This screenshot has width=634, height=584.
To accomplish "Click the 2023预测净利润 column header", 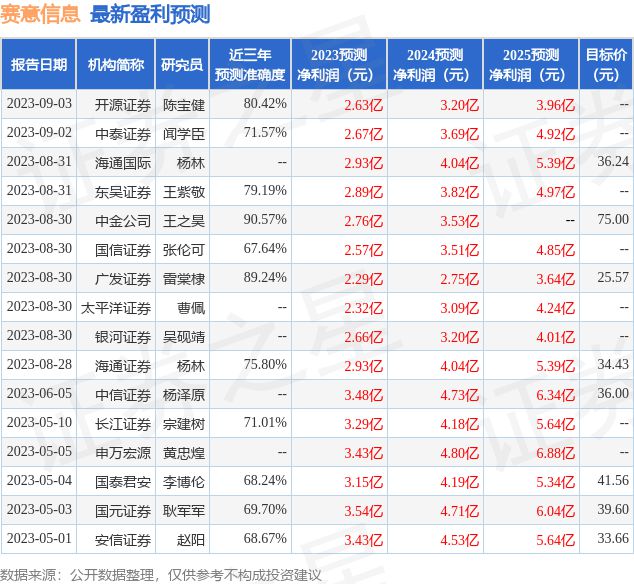I will [339, 64].
